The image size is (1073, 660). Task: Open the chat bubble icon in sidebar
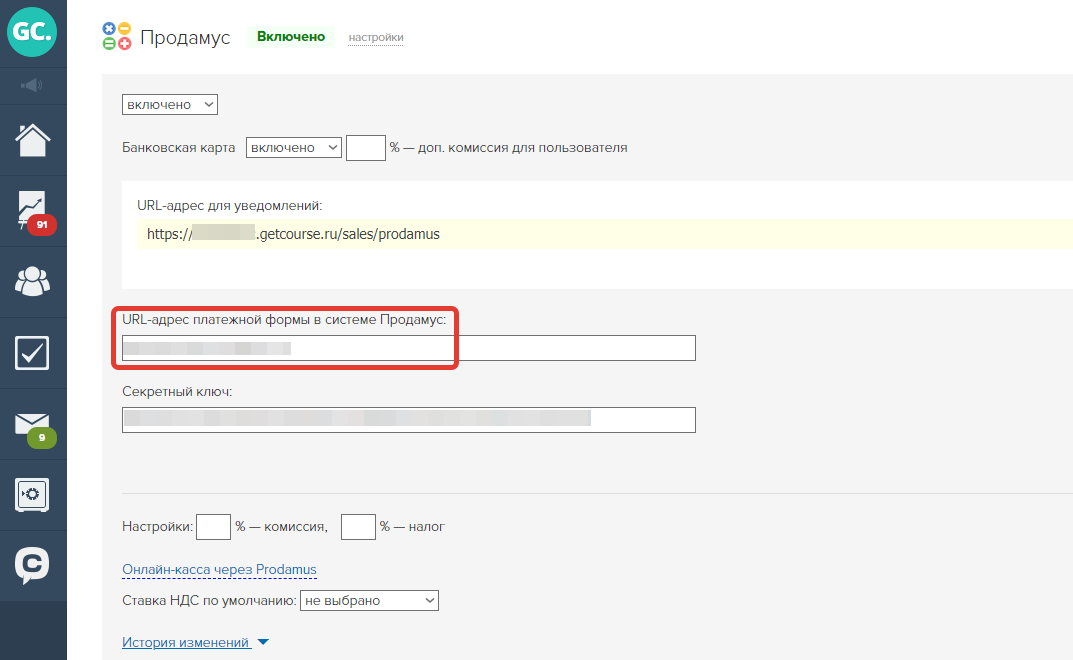click(x=32, y=566)
